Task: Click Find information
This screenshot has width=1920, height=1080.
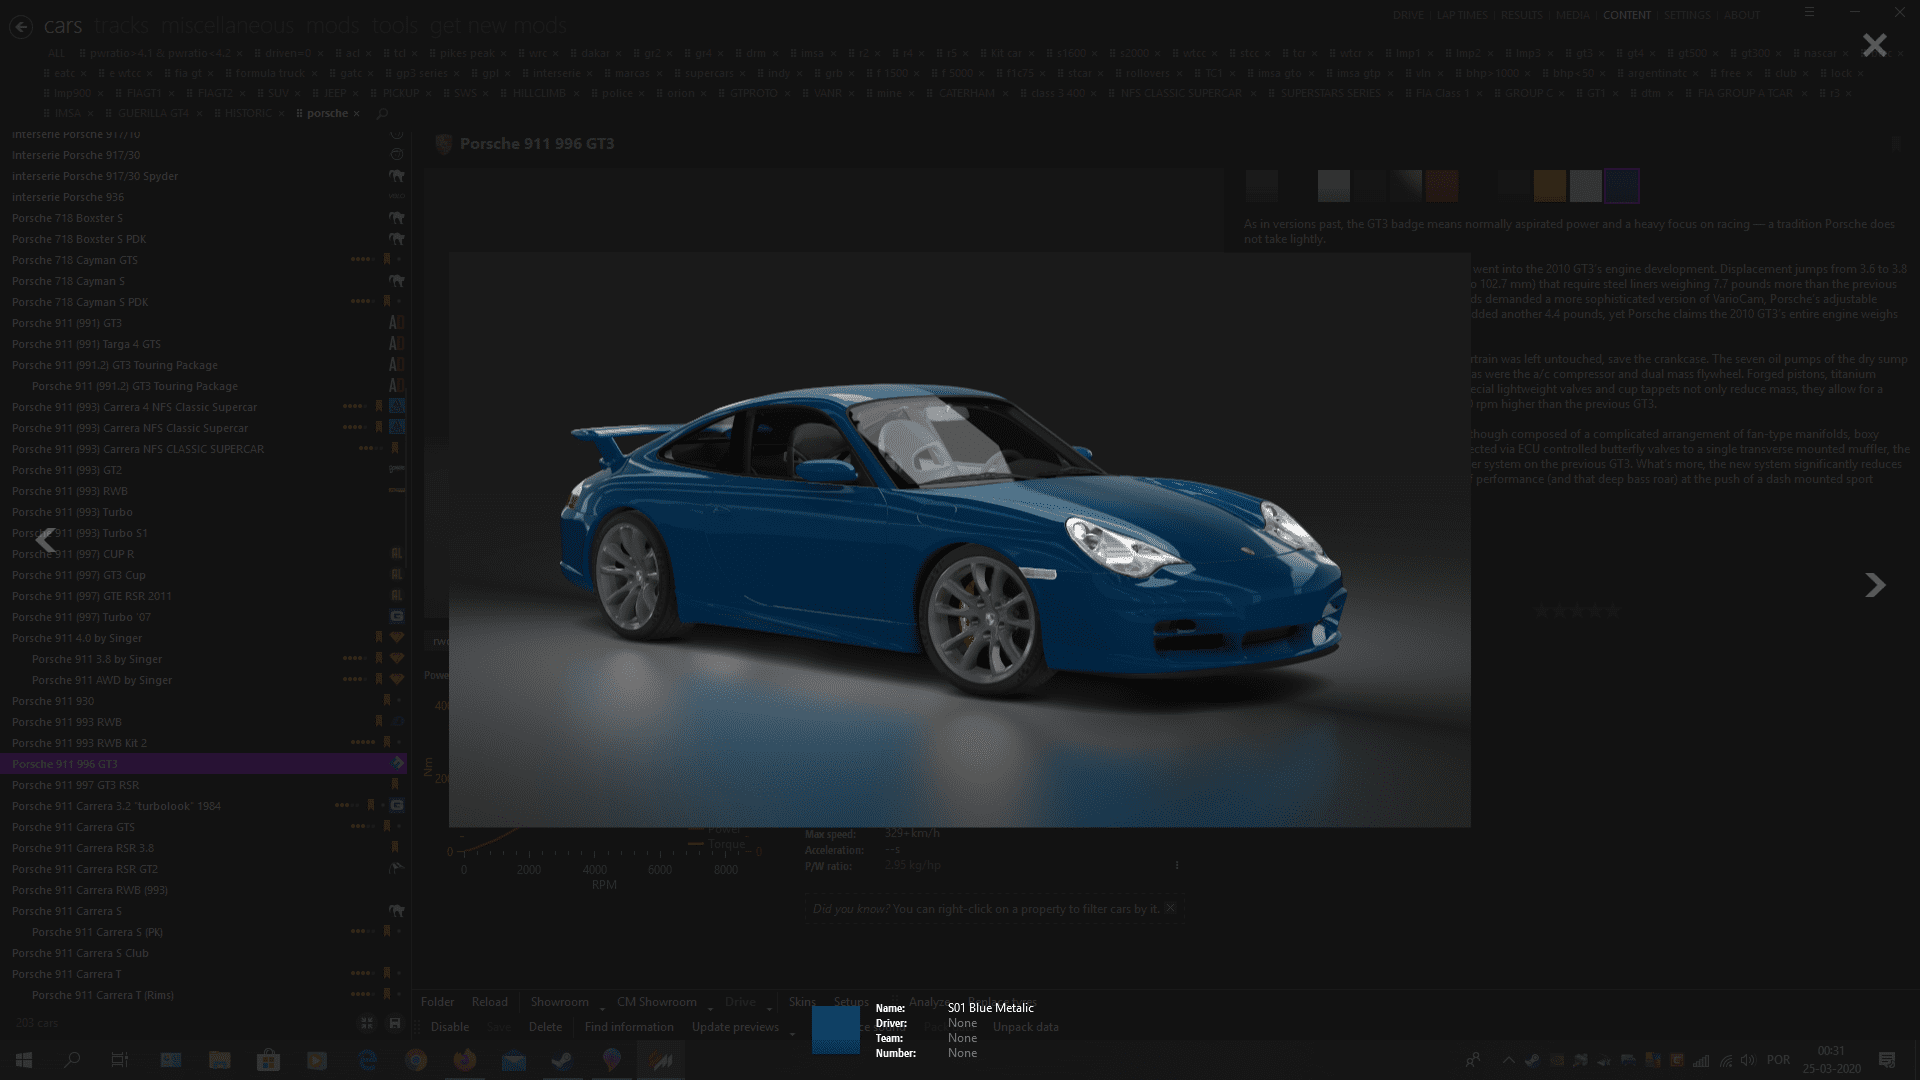Action: [629, 1027]
